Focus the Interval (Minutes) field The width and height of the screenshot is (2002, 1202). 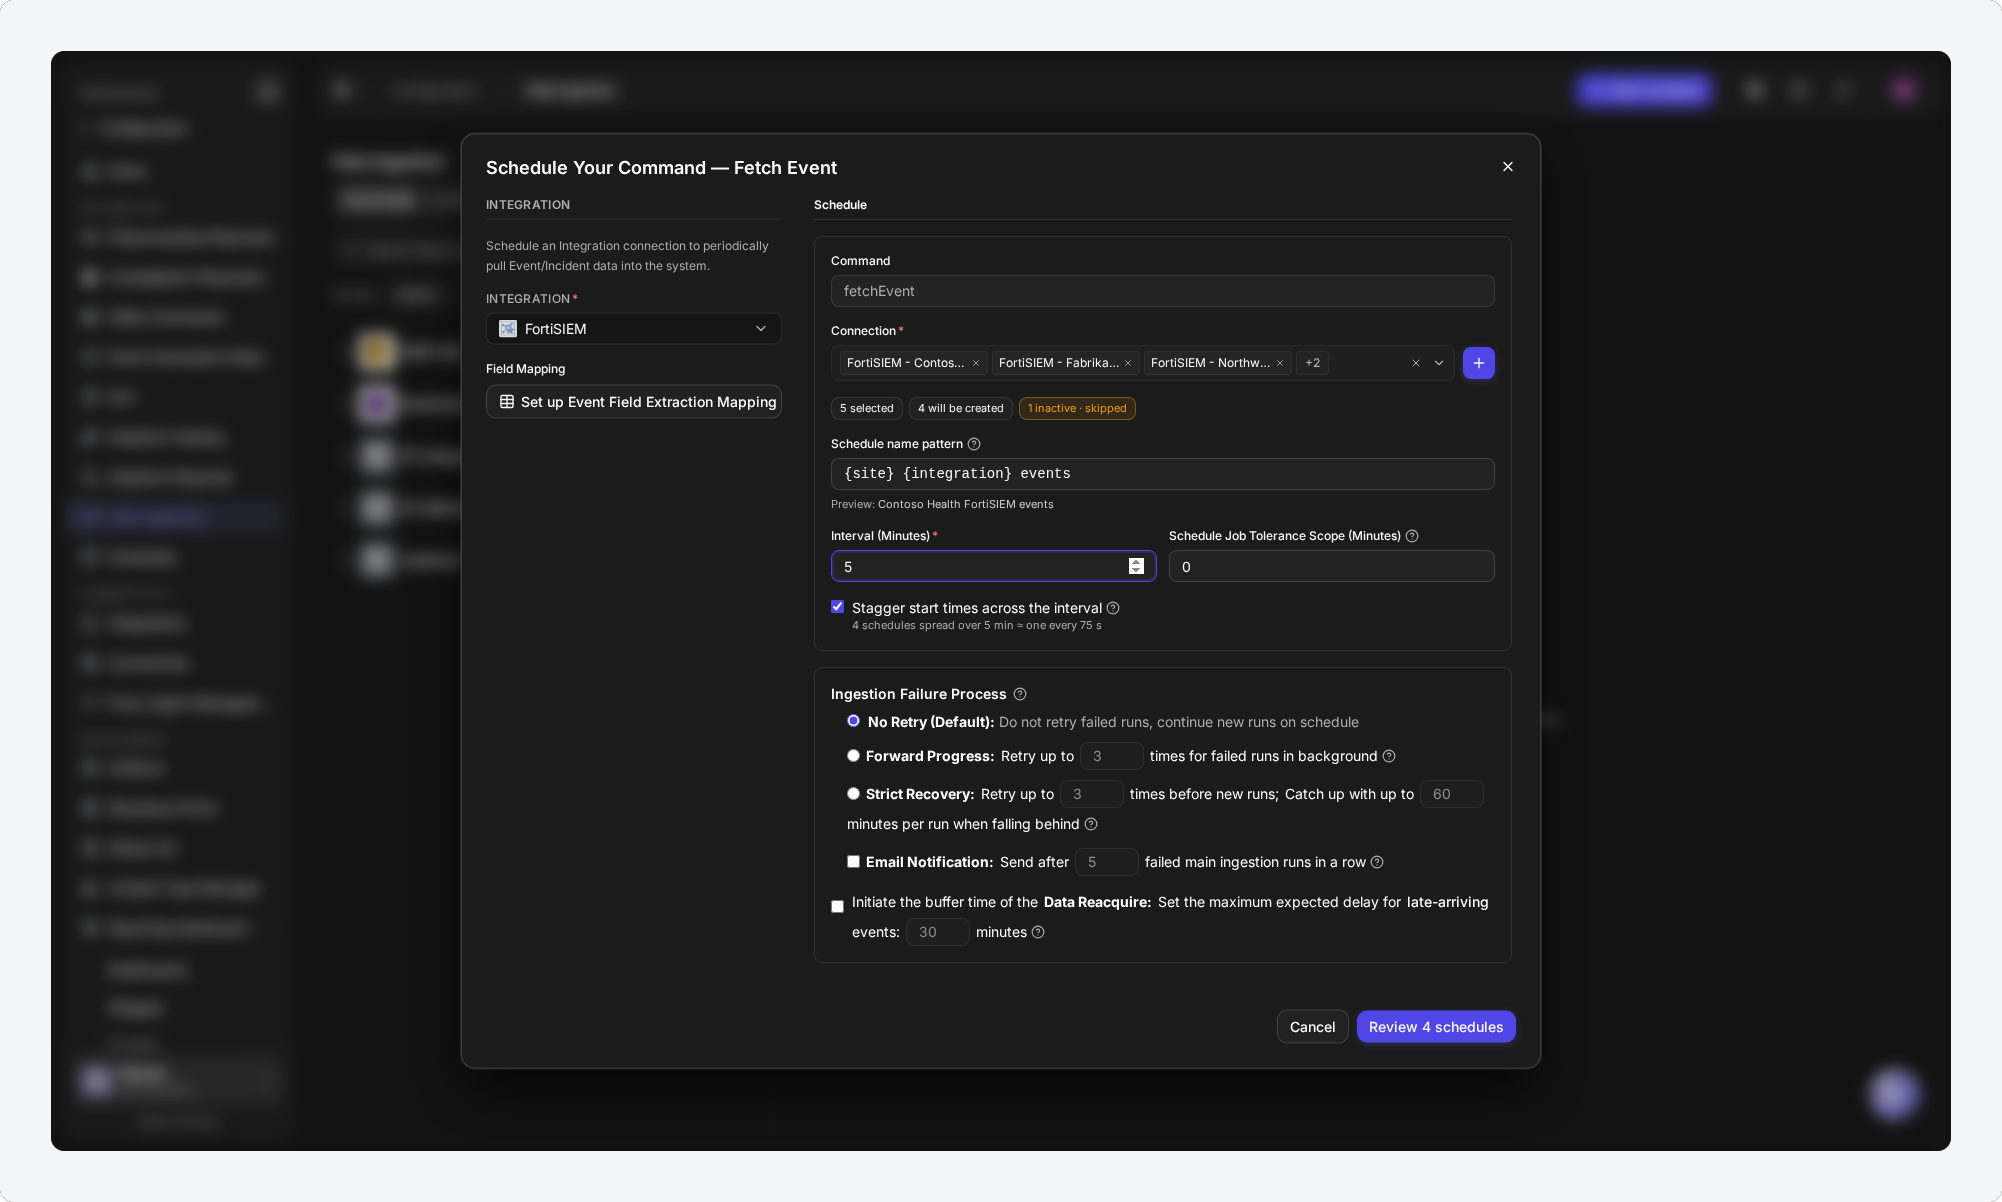coord(993,566)
